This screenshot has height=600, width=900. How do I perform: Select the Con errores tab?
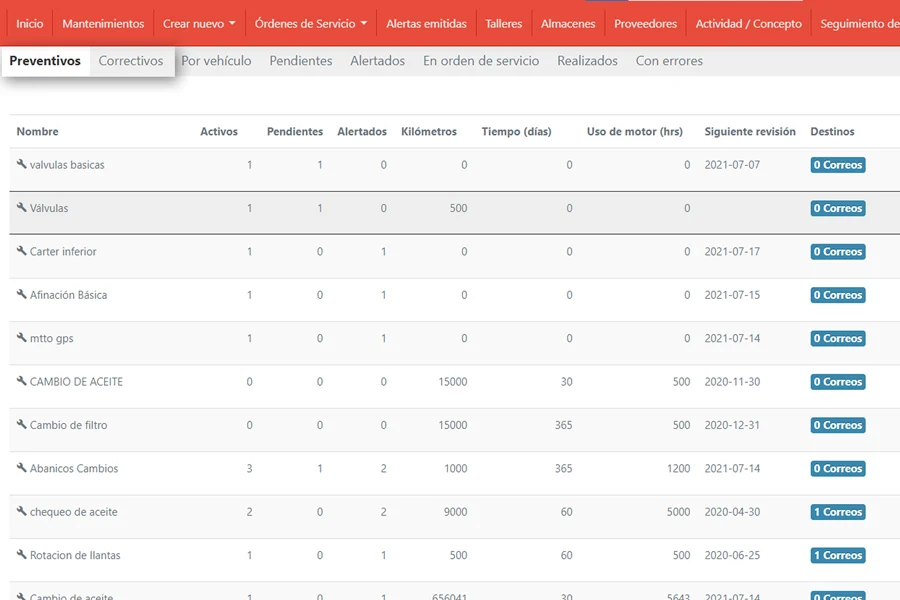click(x=669, y=61)
